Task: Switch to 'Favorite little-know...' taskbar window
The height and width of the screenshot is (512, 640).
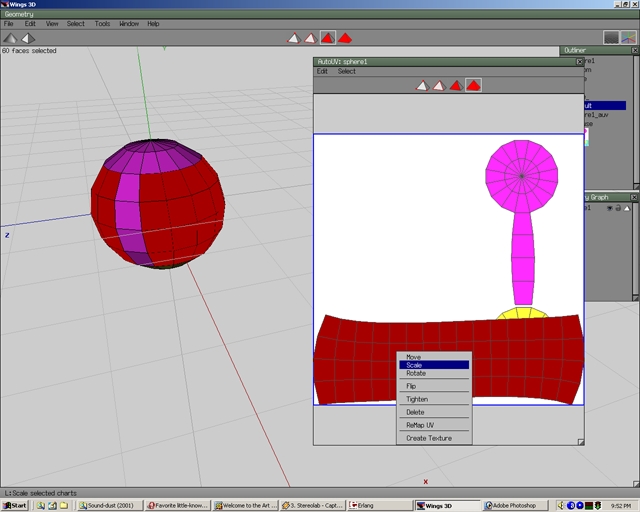Action: pos(178,505)
